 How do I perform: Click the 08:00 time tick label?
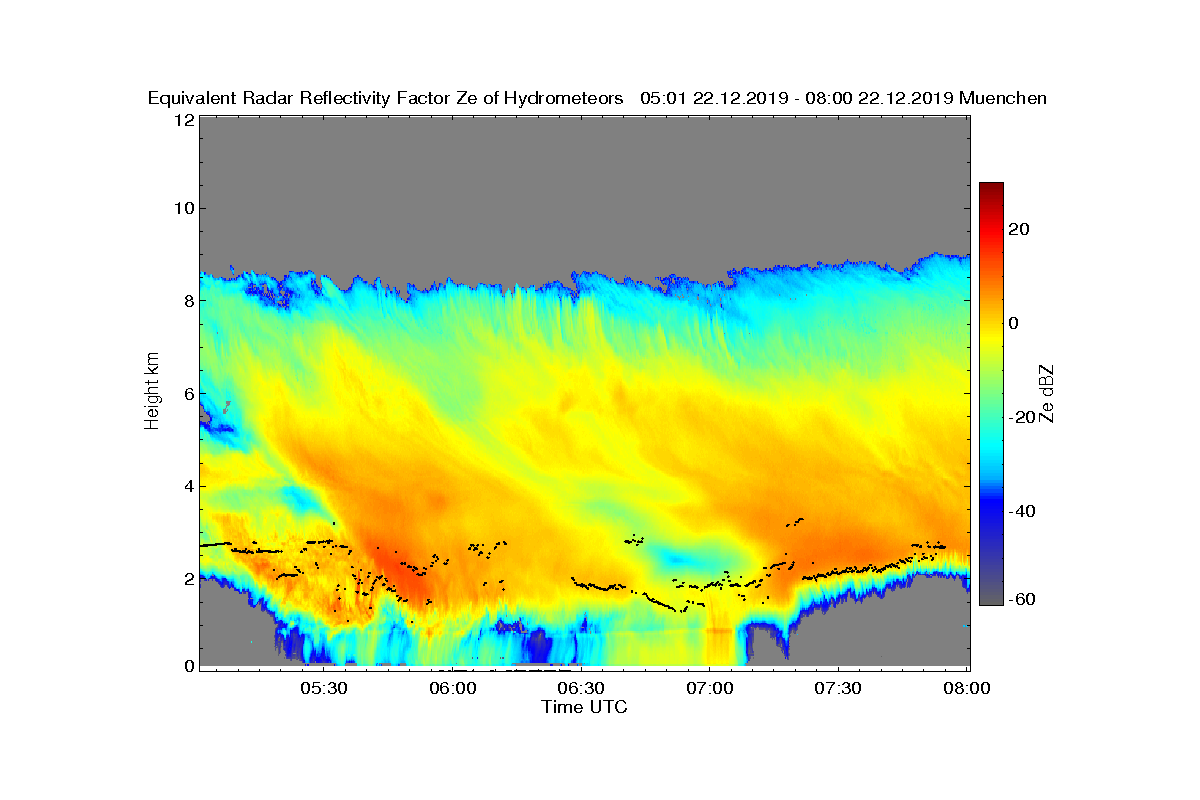[x=967, y=688]
